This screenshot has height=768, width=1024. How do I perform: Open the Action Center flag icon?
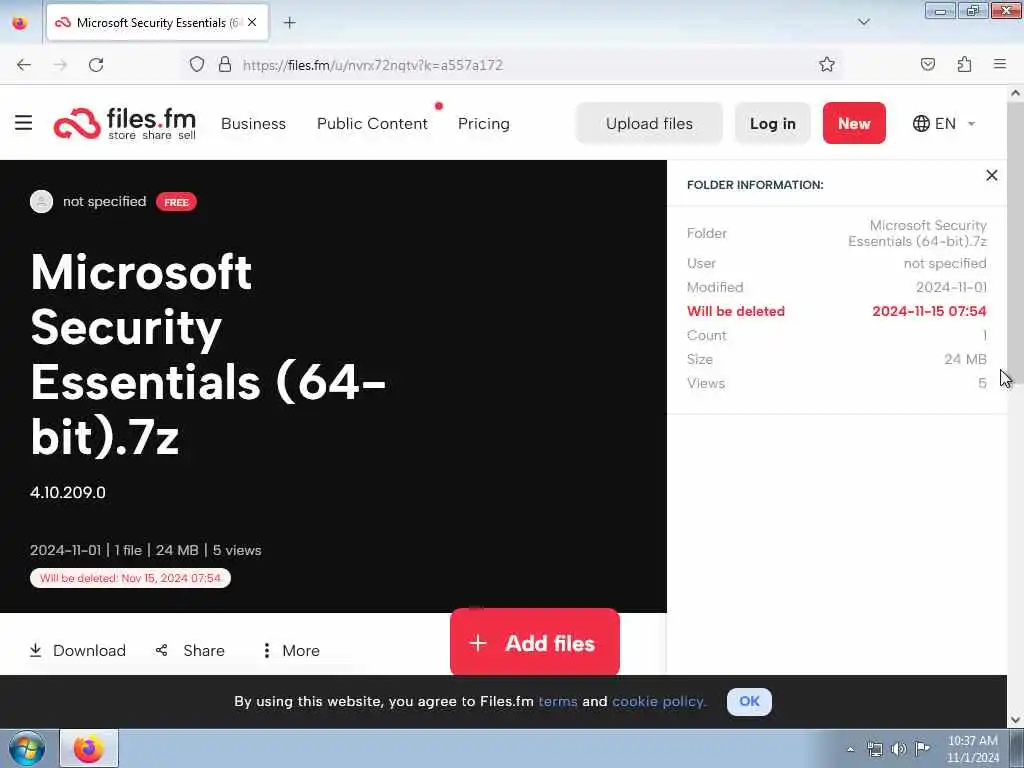click(922, 748)
